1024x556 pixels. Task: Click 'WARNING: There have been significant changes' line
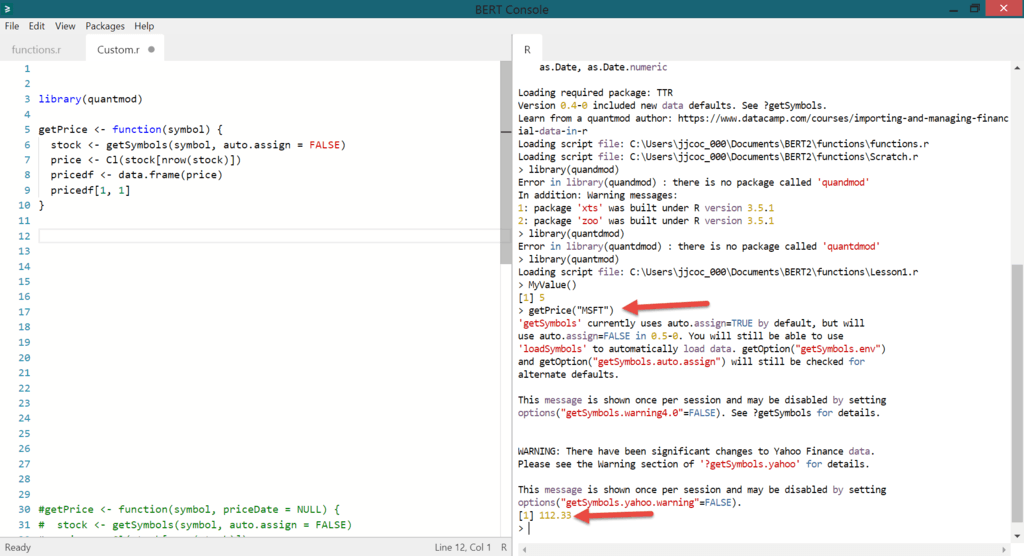(x=696, y=451)
